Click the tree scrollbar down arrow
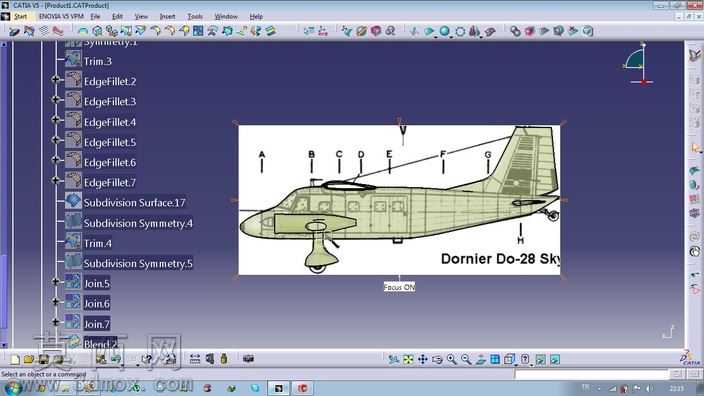This screenshot has height=396, width=704. click(4, 345)
